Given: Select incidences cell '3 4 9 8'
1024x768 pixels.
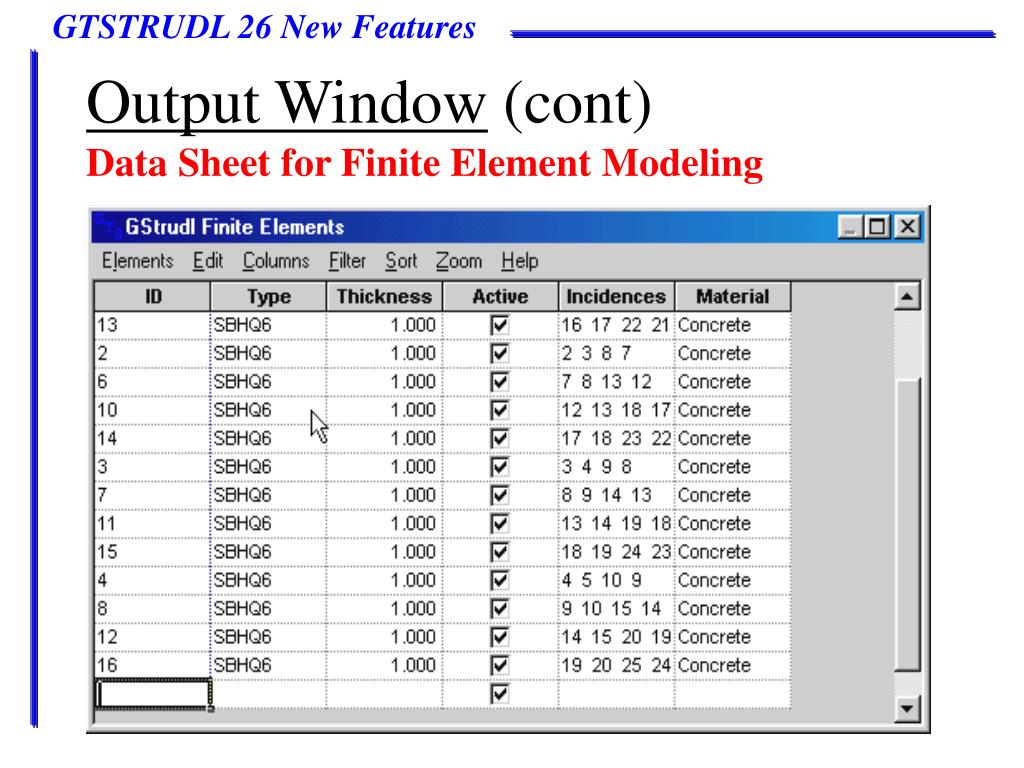Looking at the screenshot, I should 616,467.
